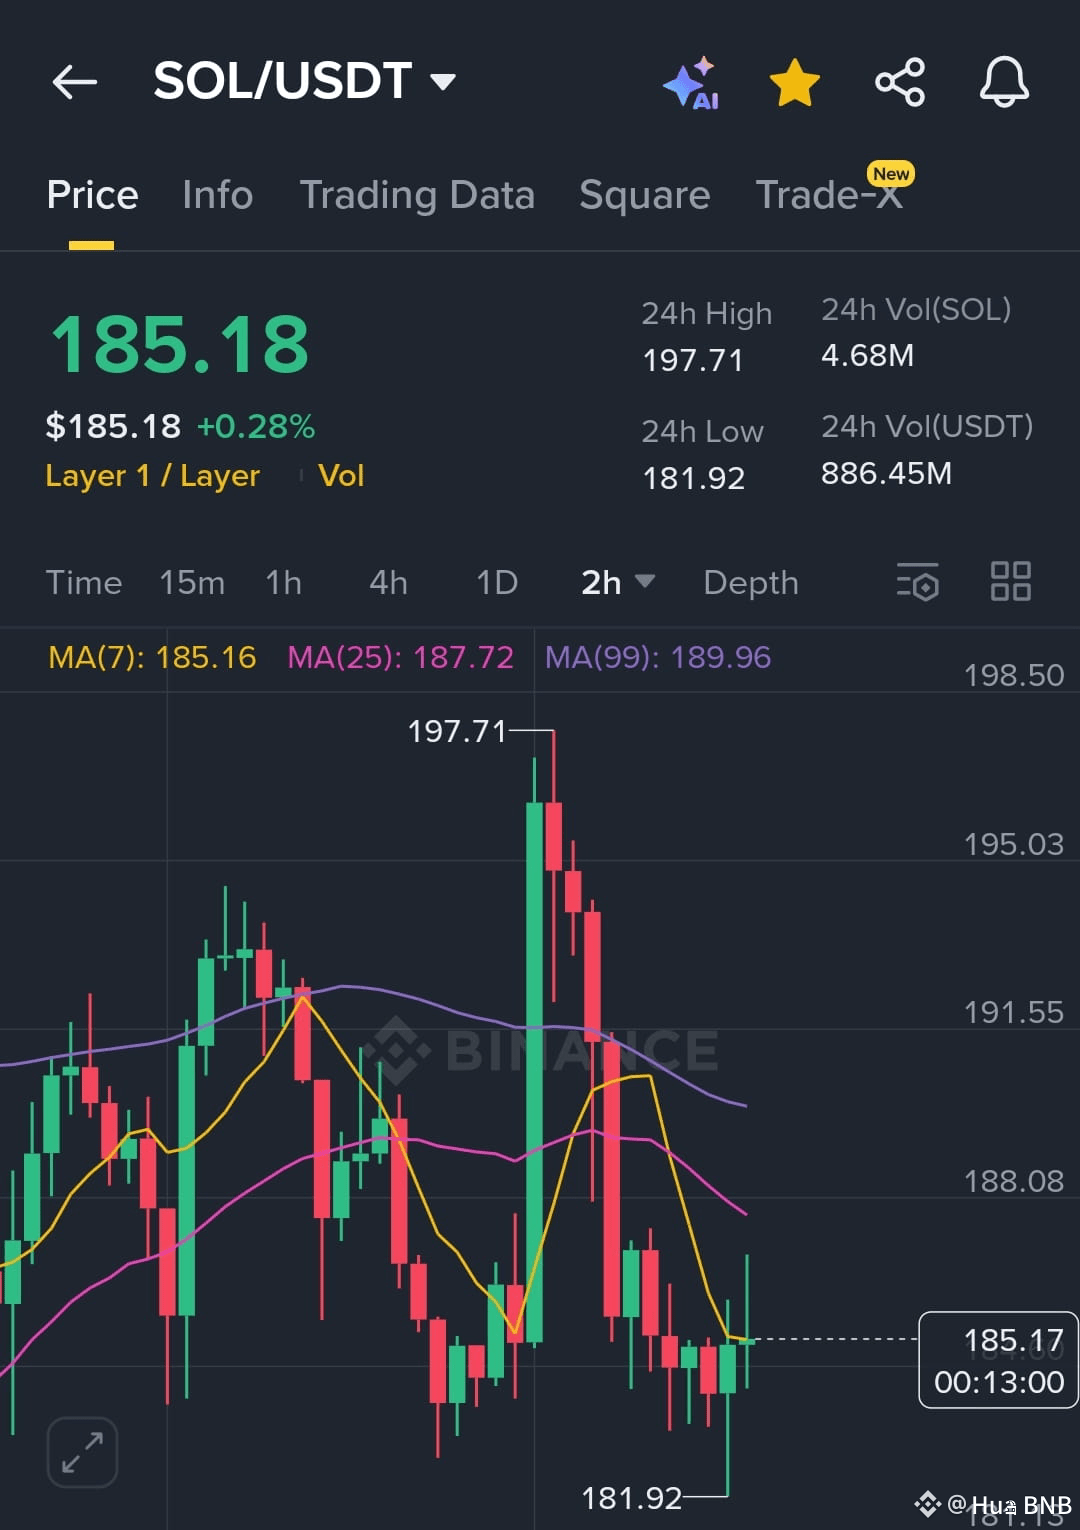Open the Trade-X tab
The image size is (1080, 1530).
[829, 195]
